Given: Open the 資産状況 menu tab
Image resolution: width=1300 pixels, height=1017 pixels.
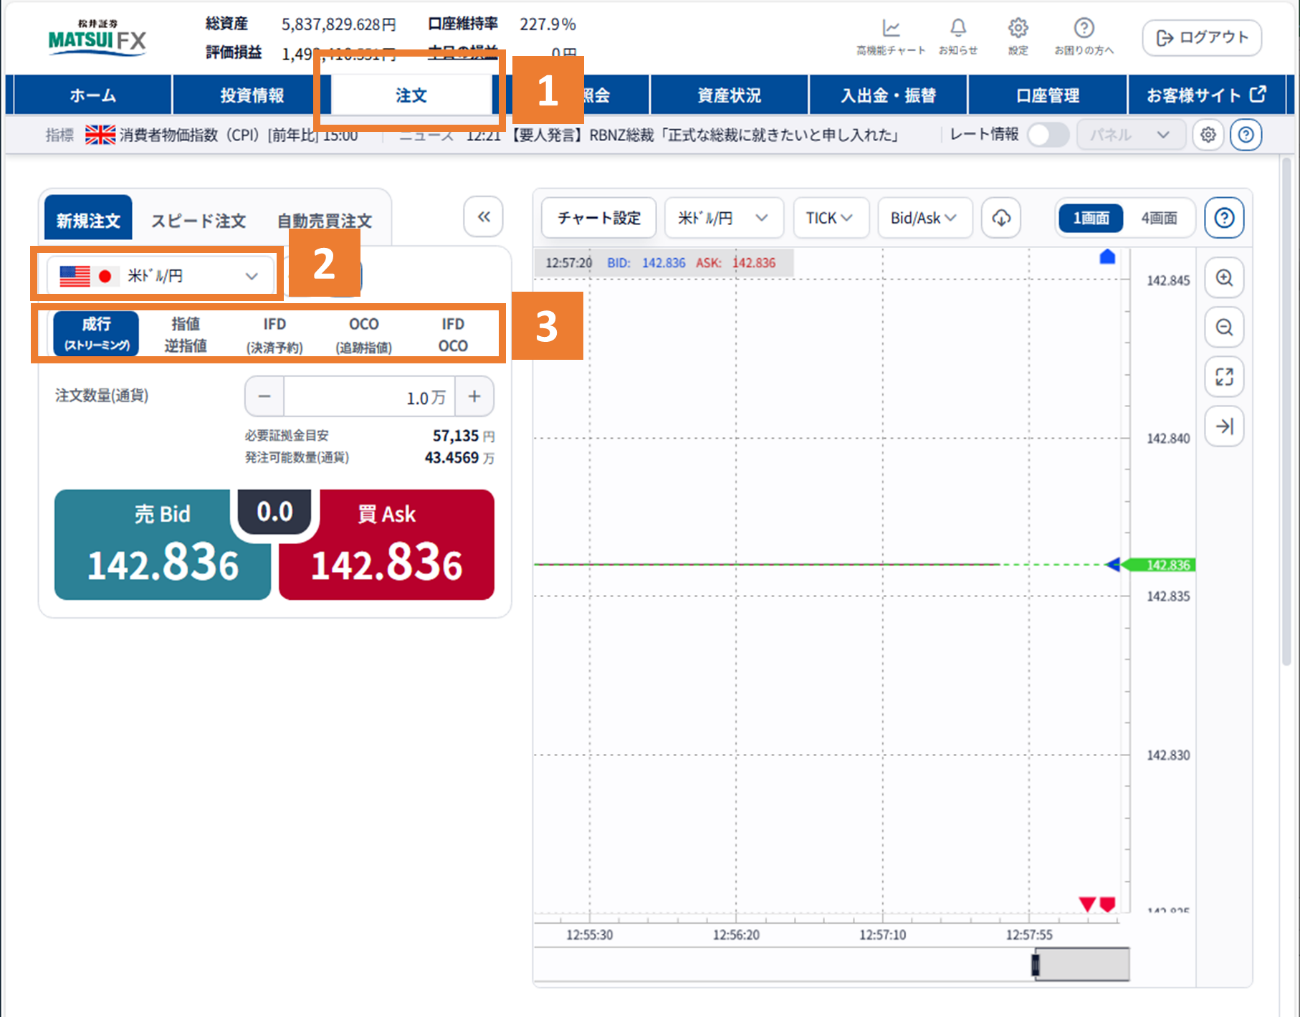Looking at the screenshot, I should 729,96.
